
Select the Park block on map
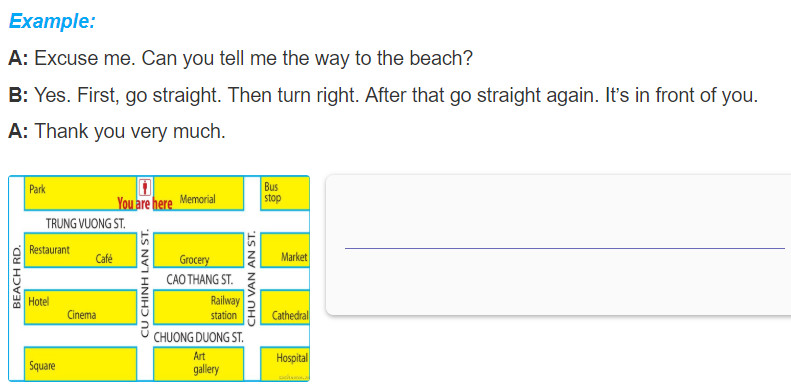point(80,193)
